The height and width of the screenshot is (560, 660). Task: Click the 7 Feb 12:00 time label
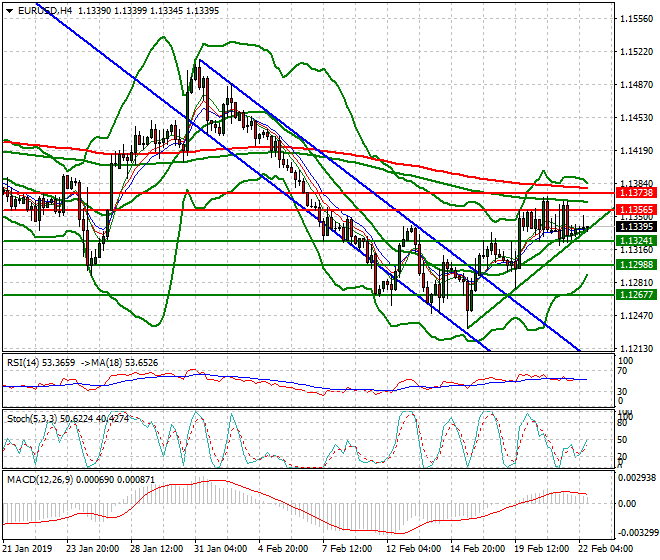(x=347, y=549)
